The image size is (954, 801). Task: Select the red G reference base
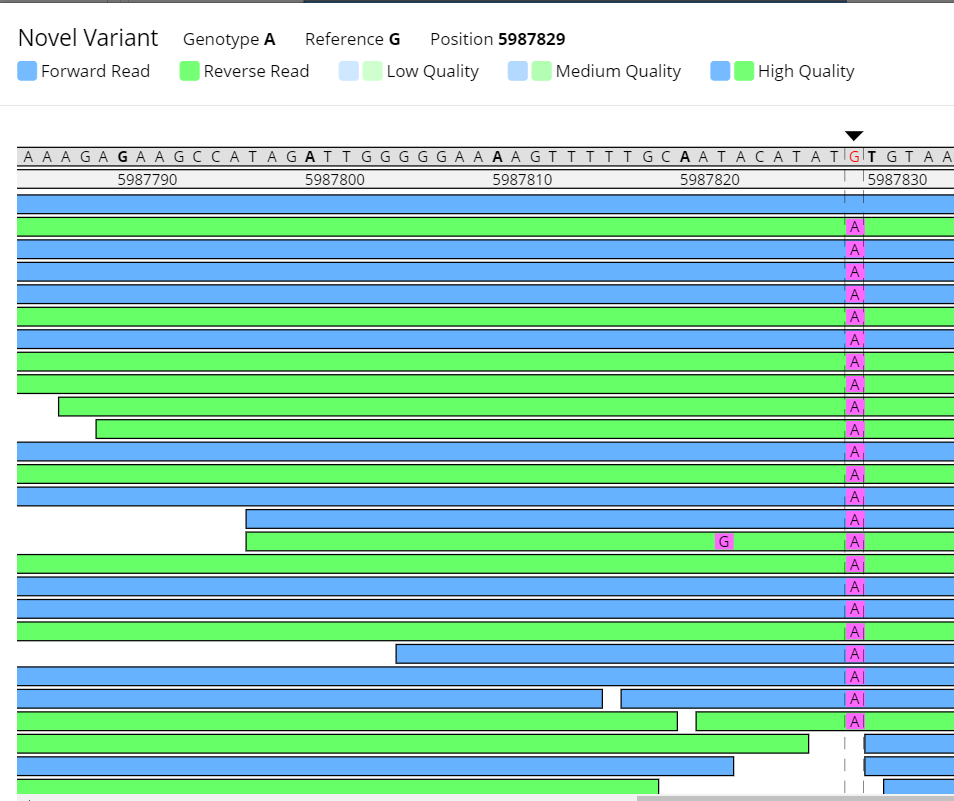coord(854,156)
